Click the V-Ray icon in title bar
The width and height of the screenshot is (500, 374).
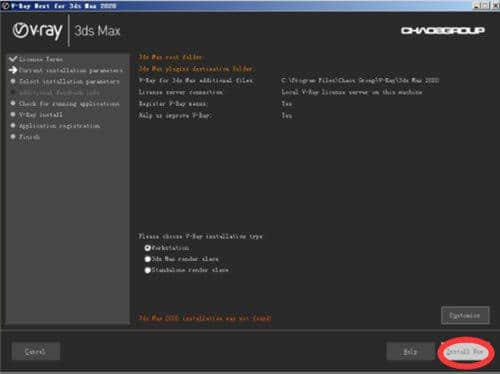(5, 6)
